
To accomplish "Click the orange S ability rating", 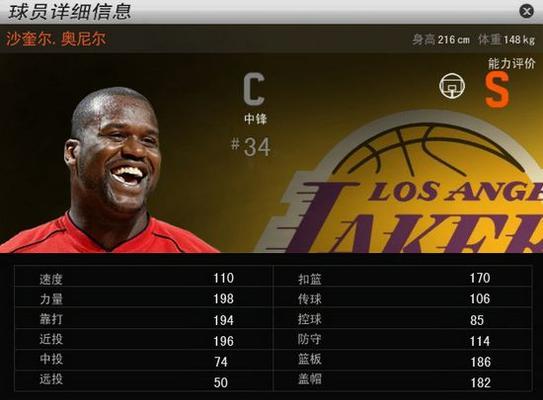I will tap(497, 90).
